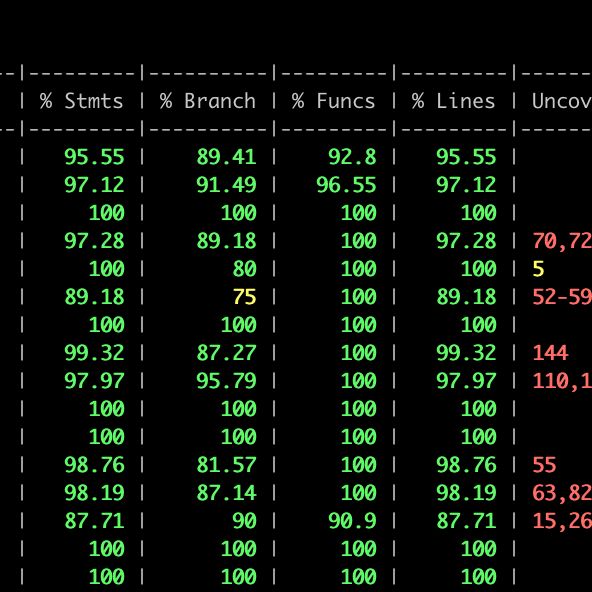Select the 97.28 value under % Lines
The height and width of the screenshot is (592, 592).
tap(466, 241)
